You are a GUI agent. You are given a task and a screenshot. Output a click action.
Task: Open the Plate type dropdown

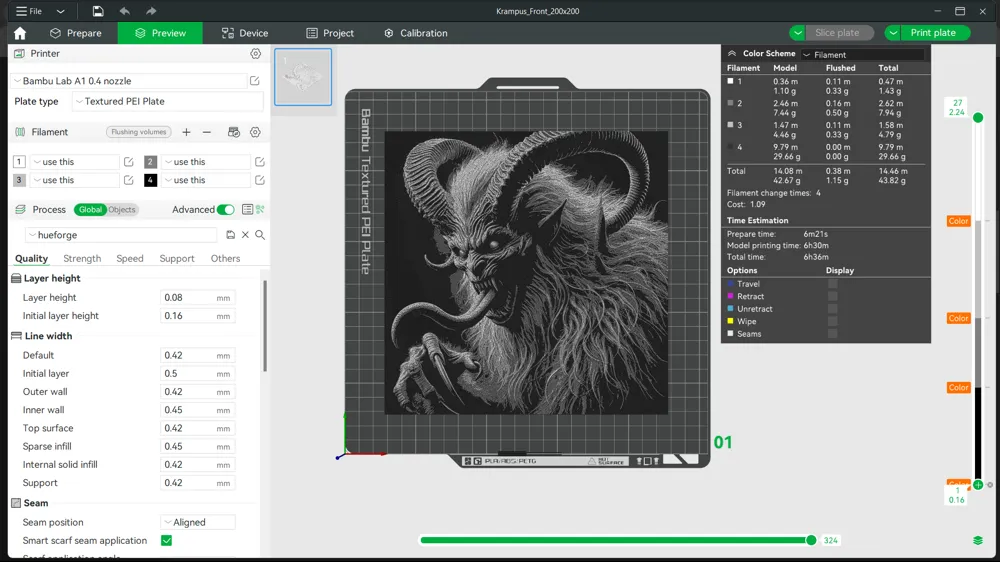[168, 101]
